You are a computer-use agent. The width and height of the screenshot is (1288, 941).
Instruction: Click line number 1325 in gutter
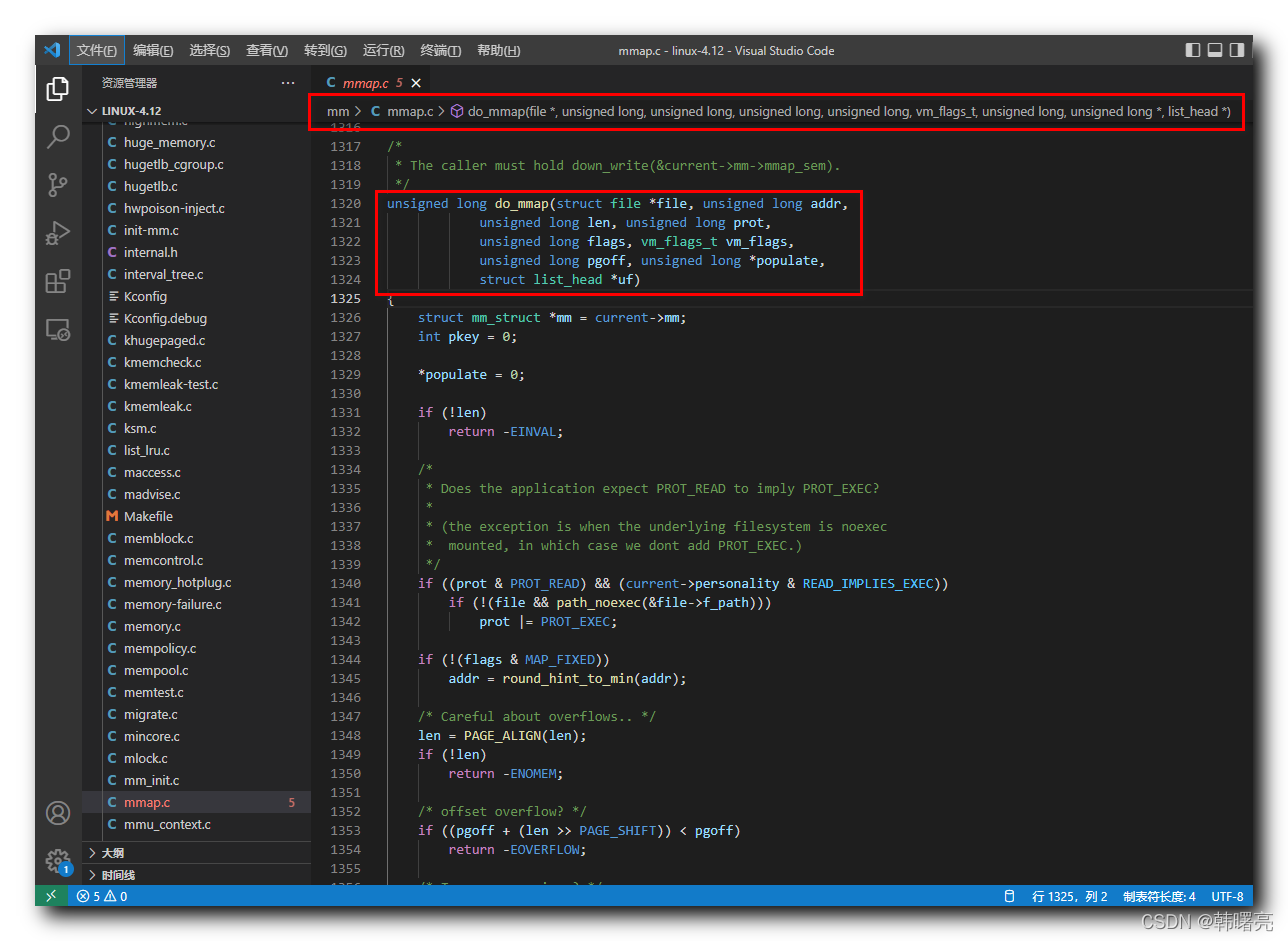pos(345,298)
